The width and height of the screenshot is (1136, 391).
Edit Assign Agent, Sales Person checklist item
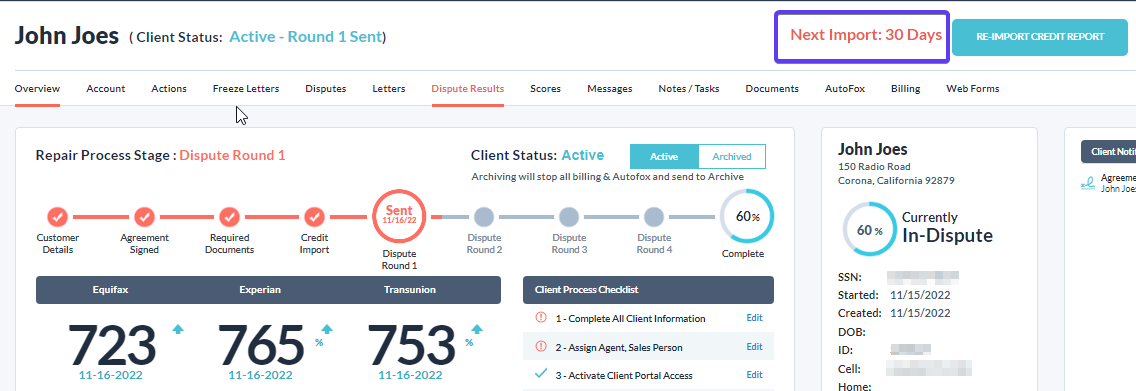(754, 347)
